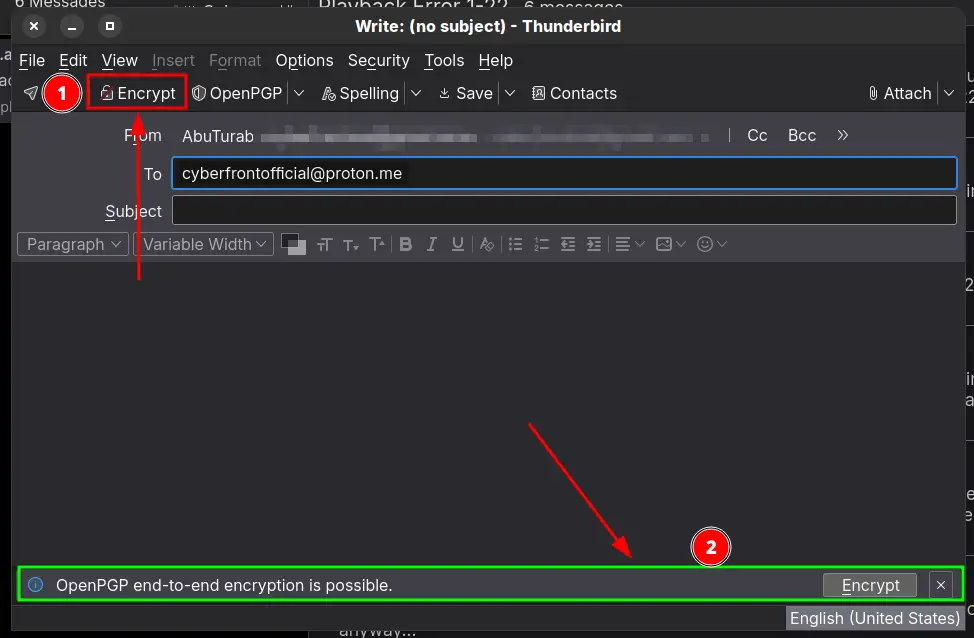The image size is (974, 638).
Task: Click the numbered list icon
Action: tap(541, 244)
